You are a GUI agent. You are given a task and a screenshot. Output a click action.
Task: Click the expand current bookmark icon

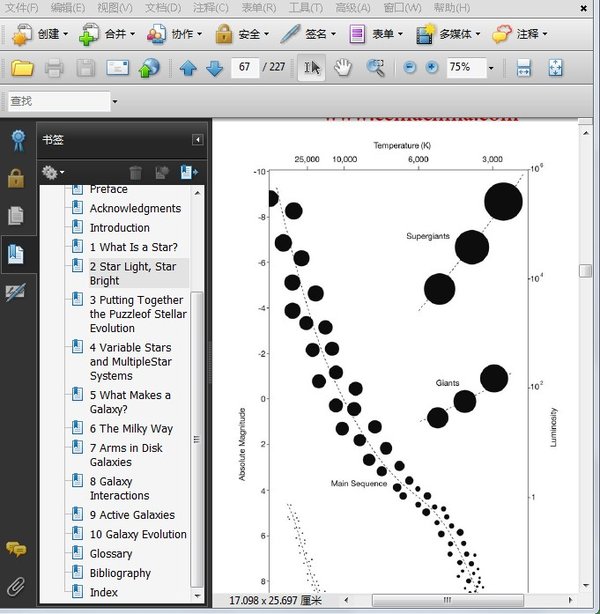pyautogui.click(x=189, y=172)
